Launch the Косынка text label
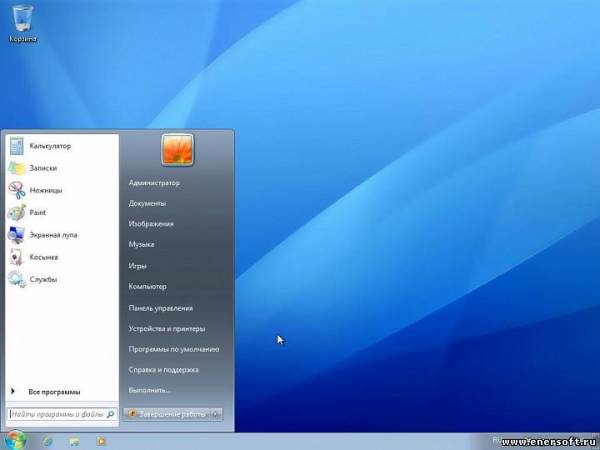 click(x=44, y=257)
